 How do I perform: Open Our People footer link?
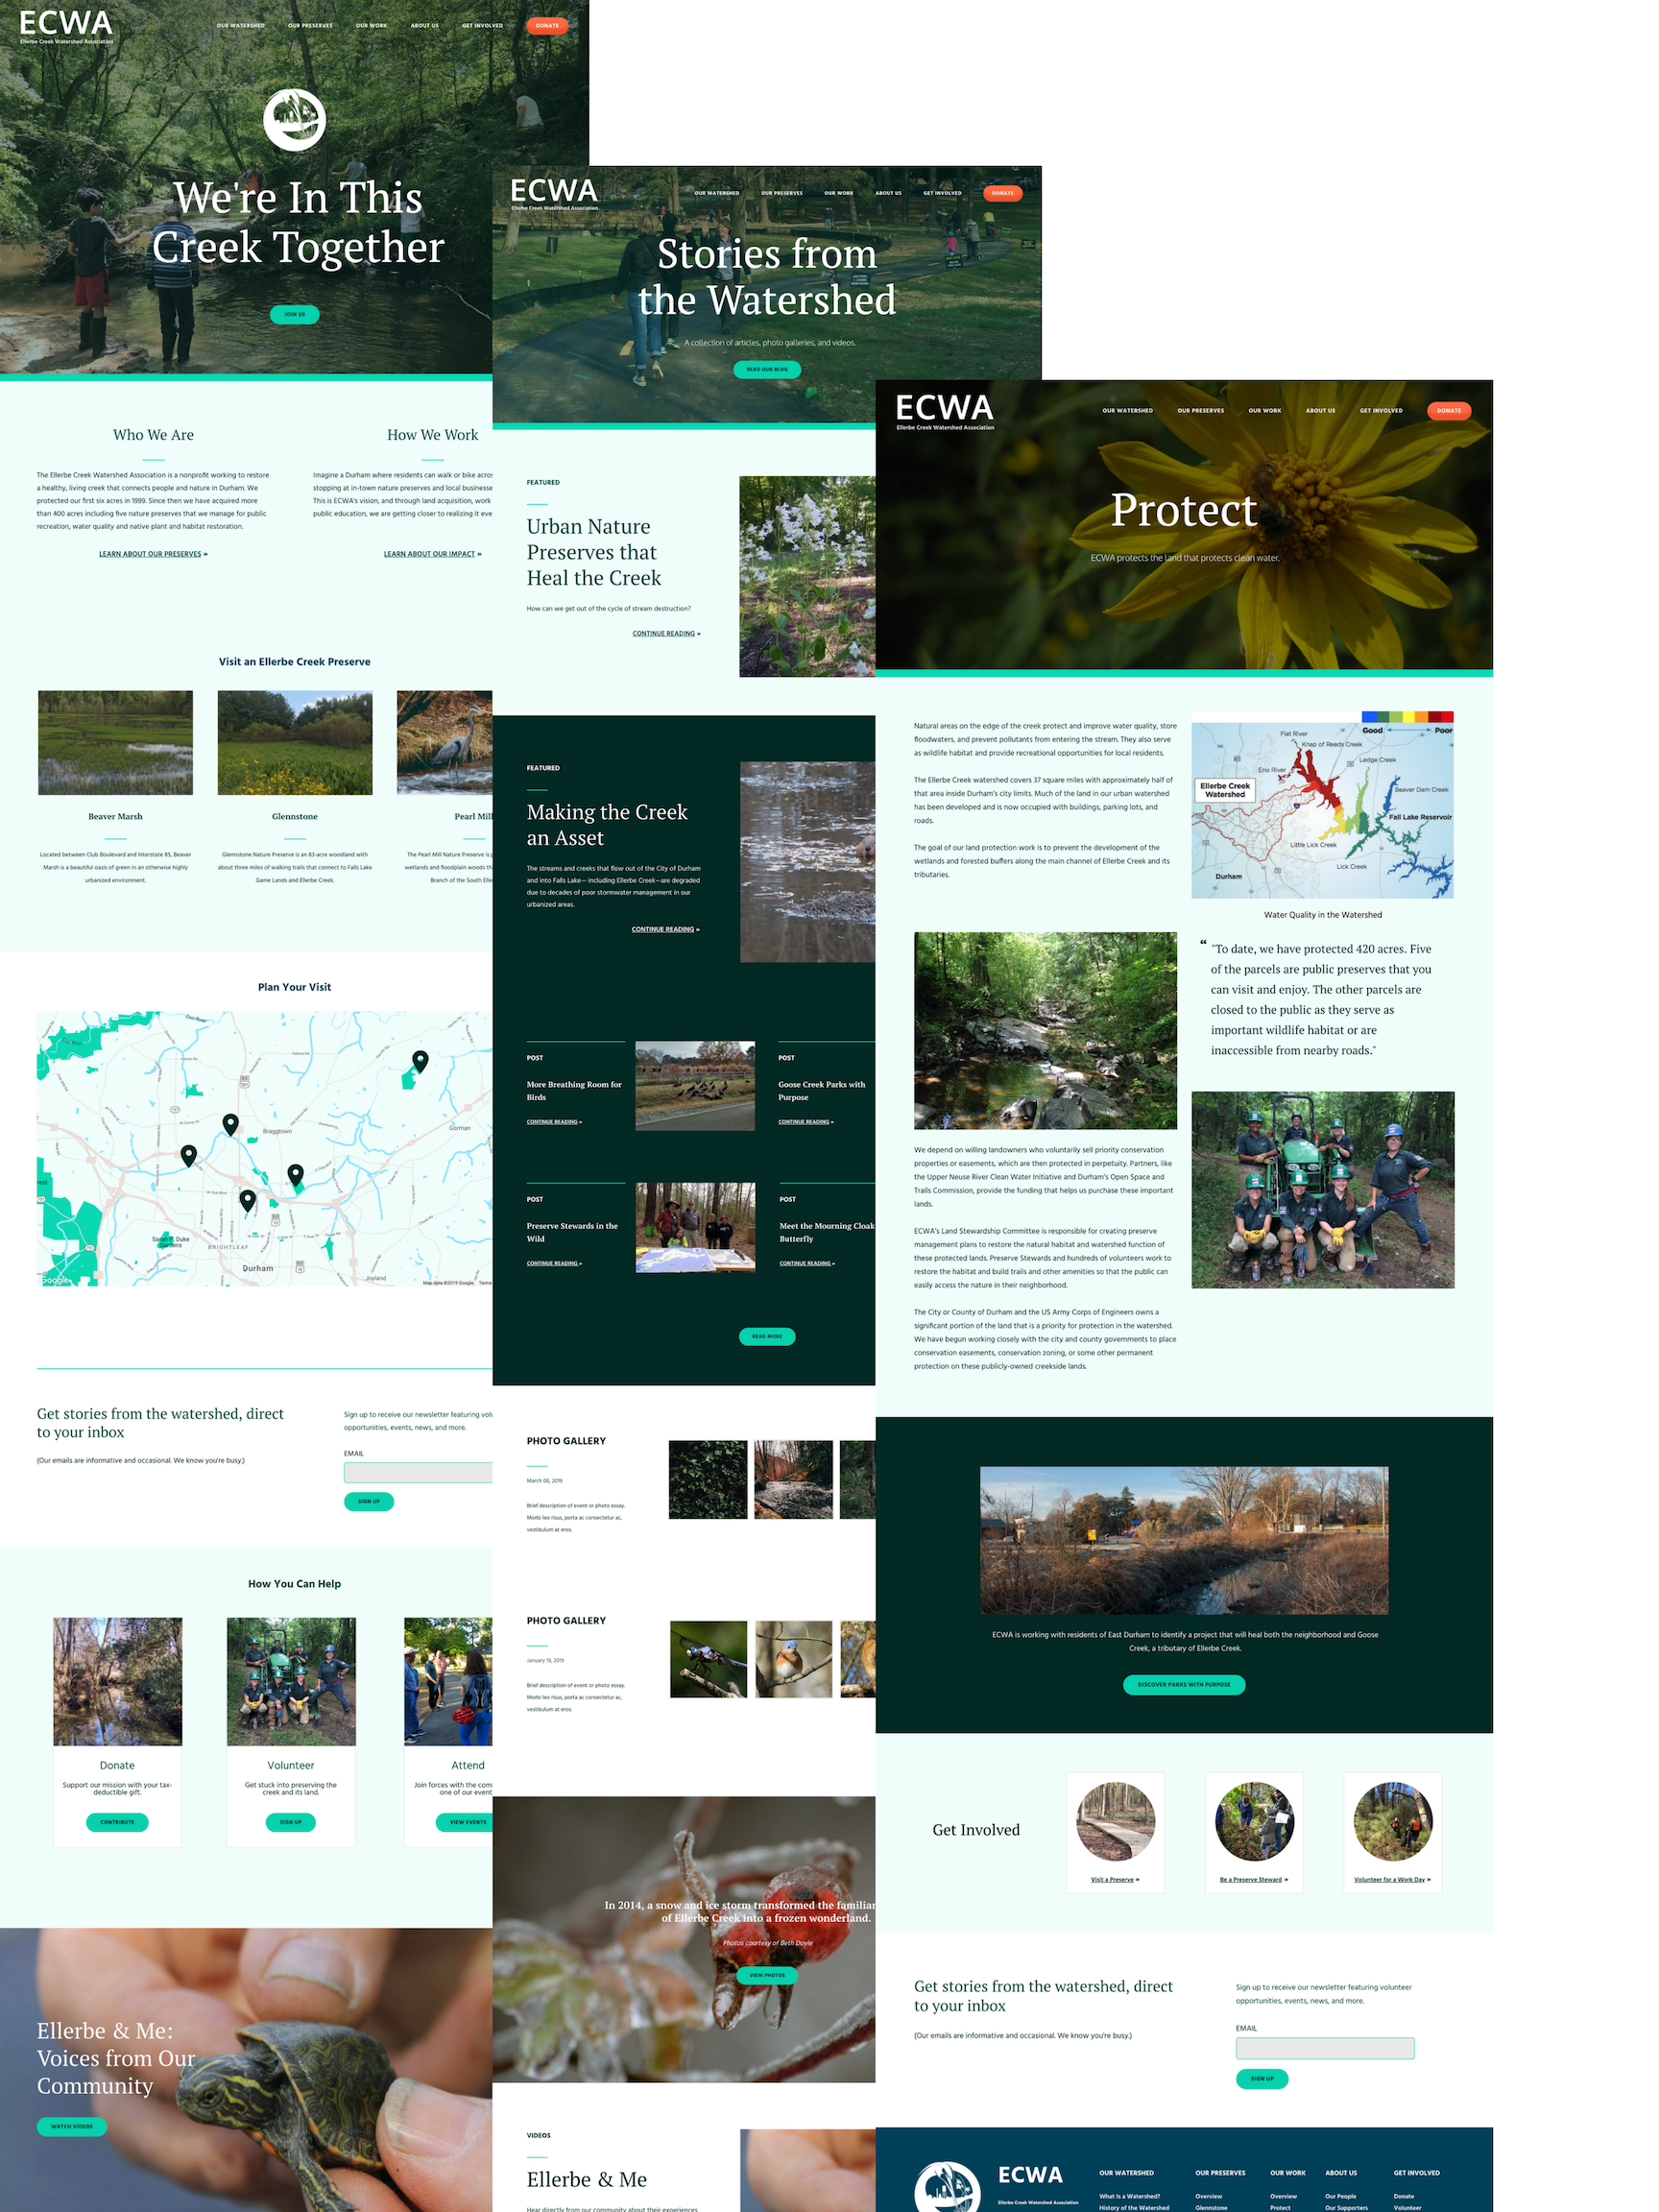tap(1340, 2197)
